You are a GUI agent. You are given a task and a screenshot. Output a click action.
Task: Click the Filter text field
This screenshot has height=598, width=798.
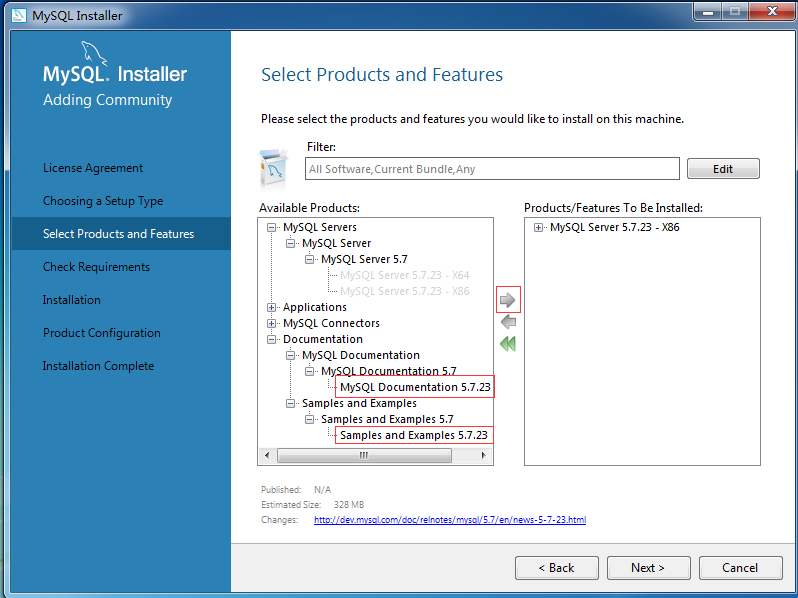(492, 169)
